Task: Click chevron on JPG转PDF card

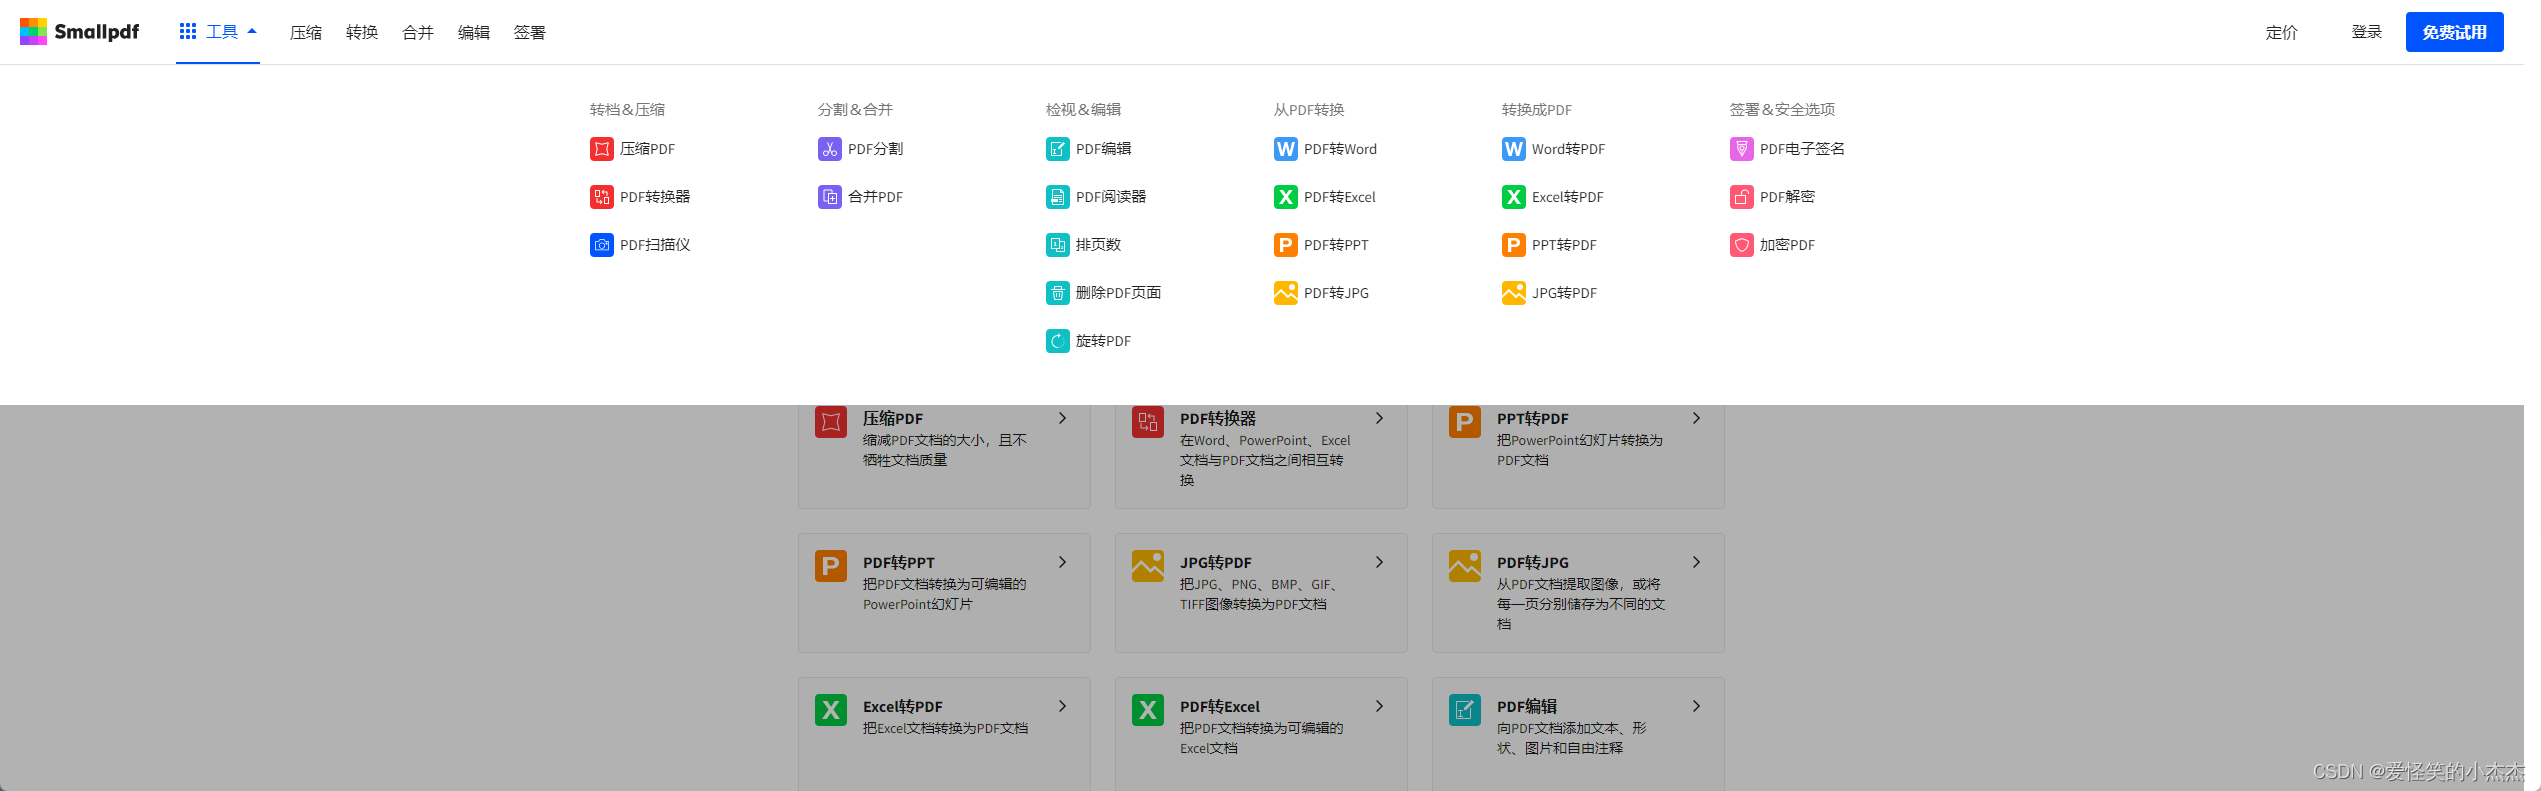Action: [x=1380, y=562]
